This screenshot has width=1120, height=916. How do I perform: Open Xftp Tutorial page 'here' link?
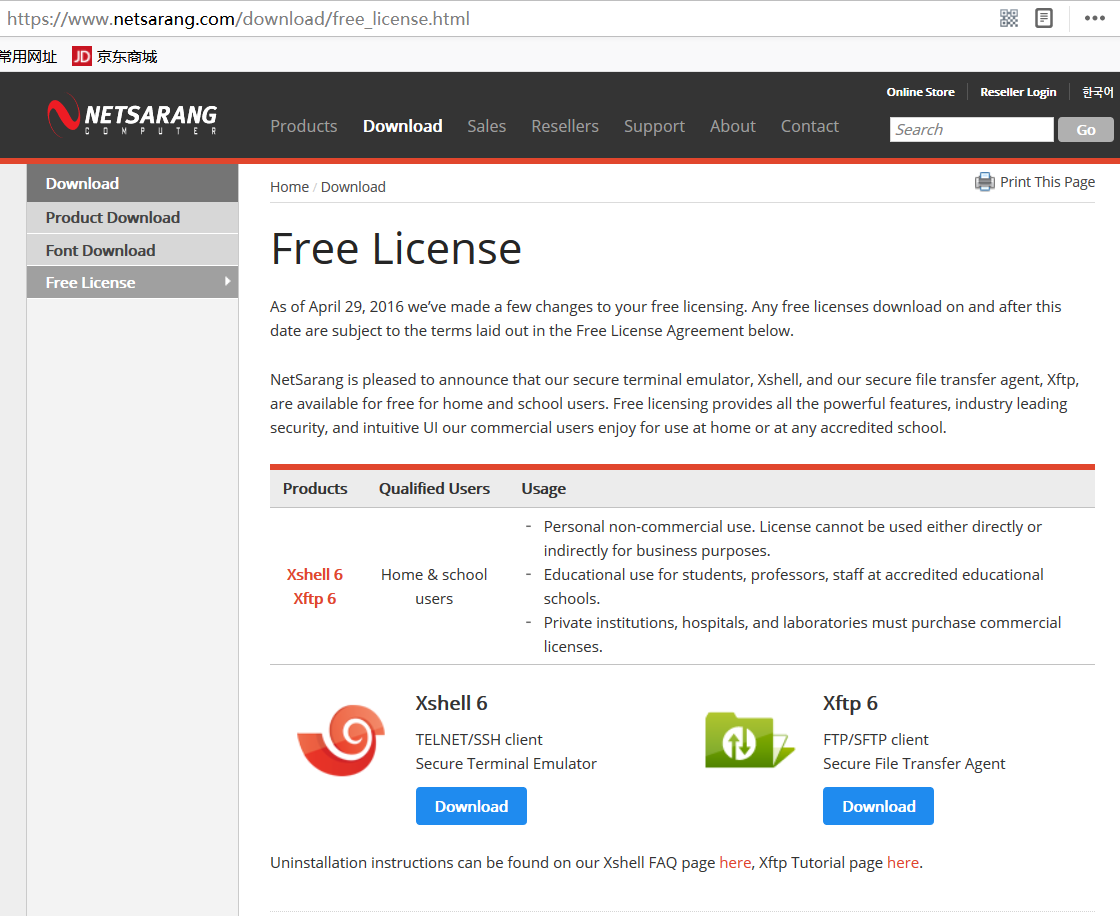(903, 862)
